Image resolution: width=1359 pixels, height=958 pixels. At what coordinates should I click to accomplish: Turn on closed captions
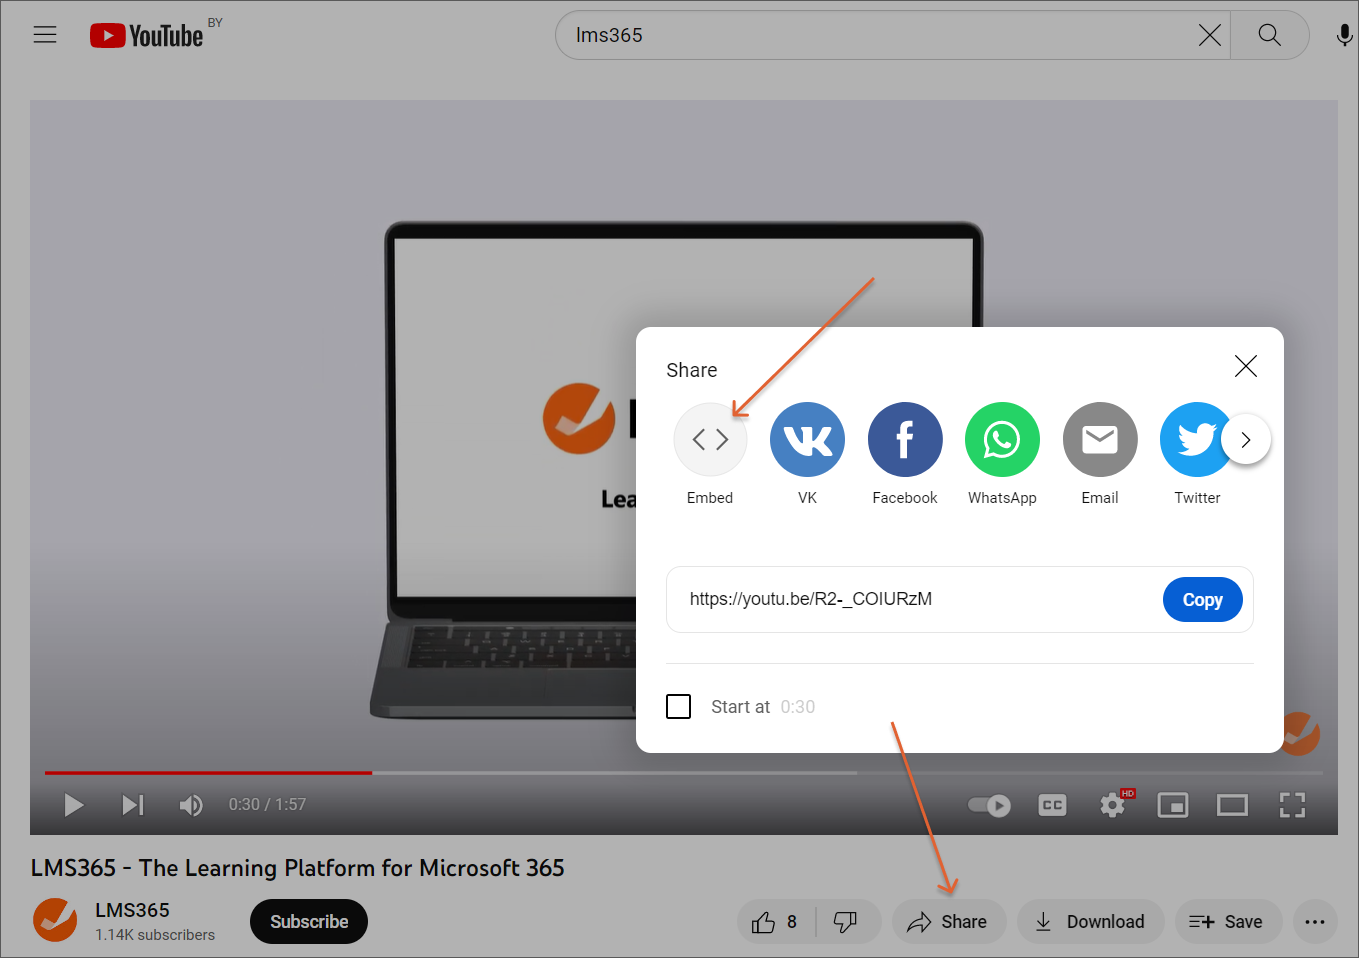point(1052,805)
